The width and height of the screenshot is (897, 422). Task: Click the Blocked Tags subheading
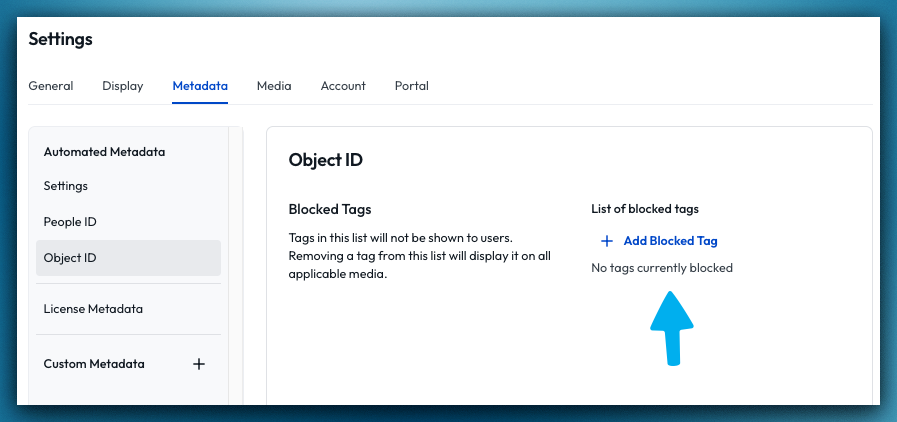point(329,209)
